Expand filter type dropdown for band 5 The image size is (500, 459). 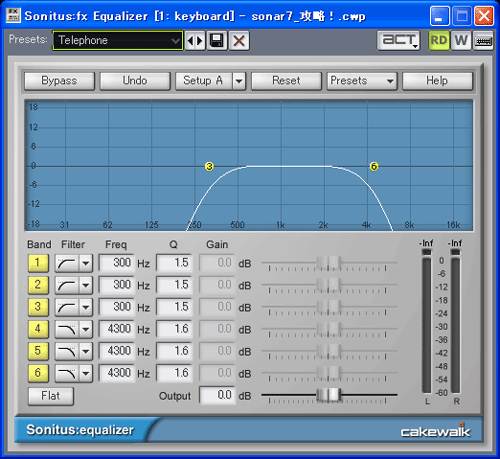[86, 351]
